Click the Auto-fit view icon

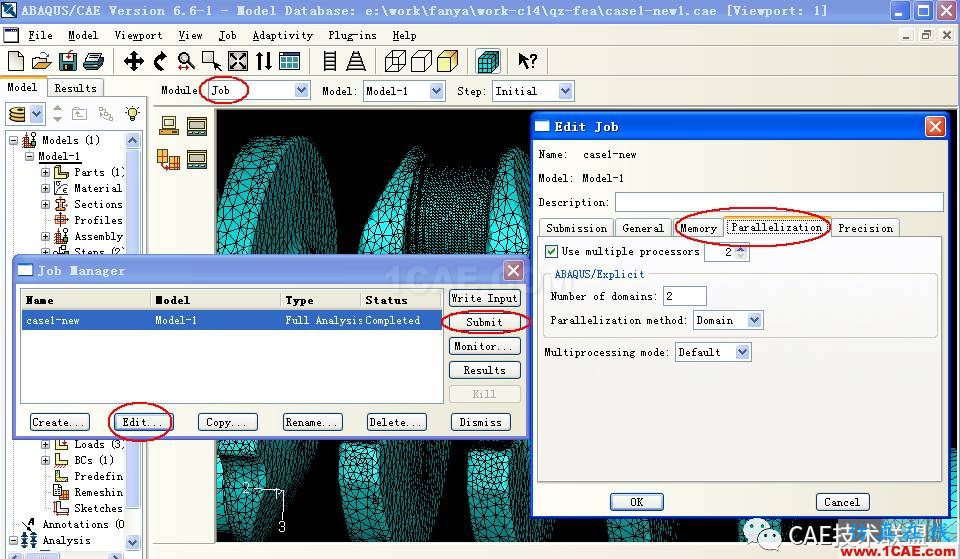click(238, 61)
